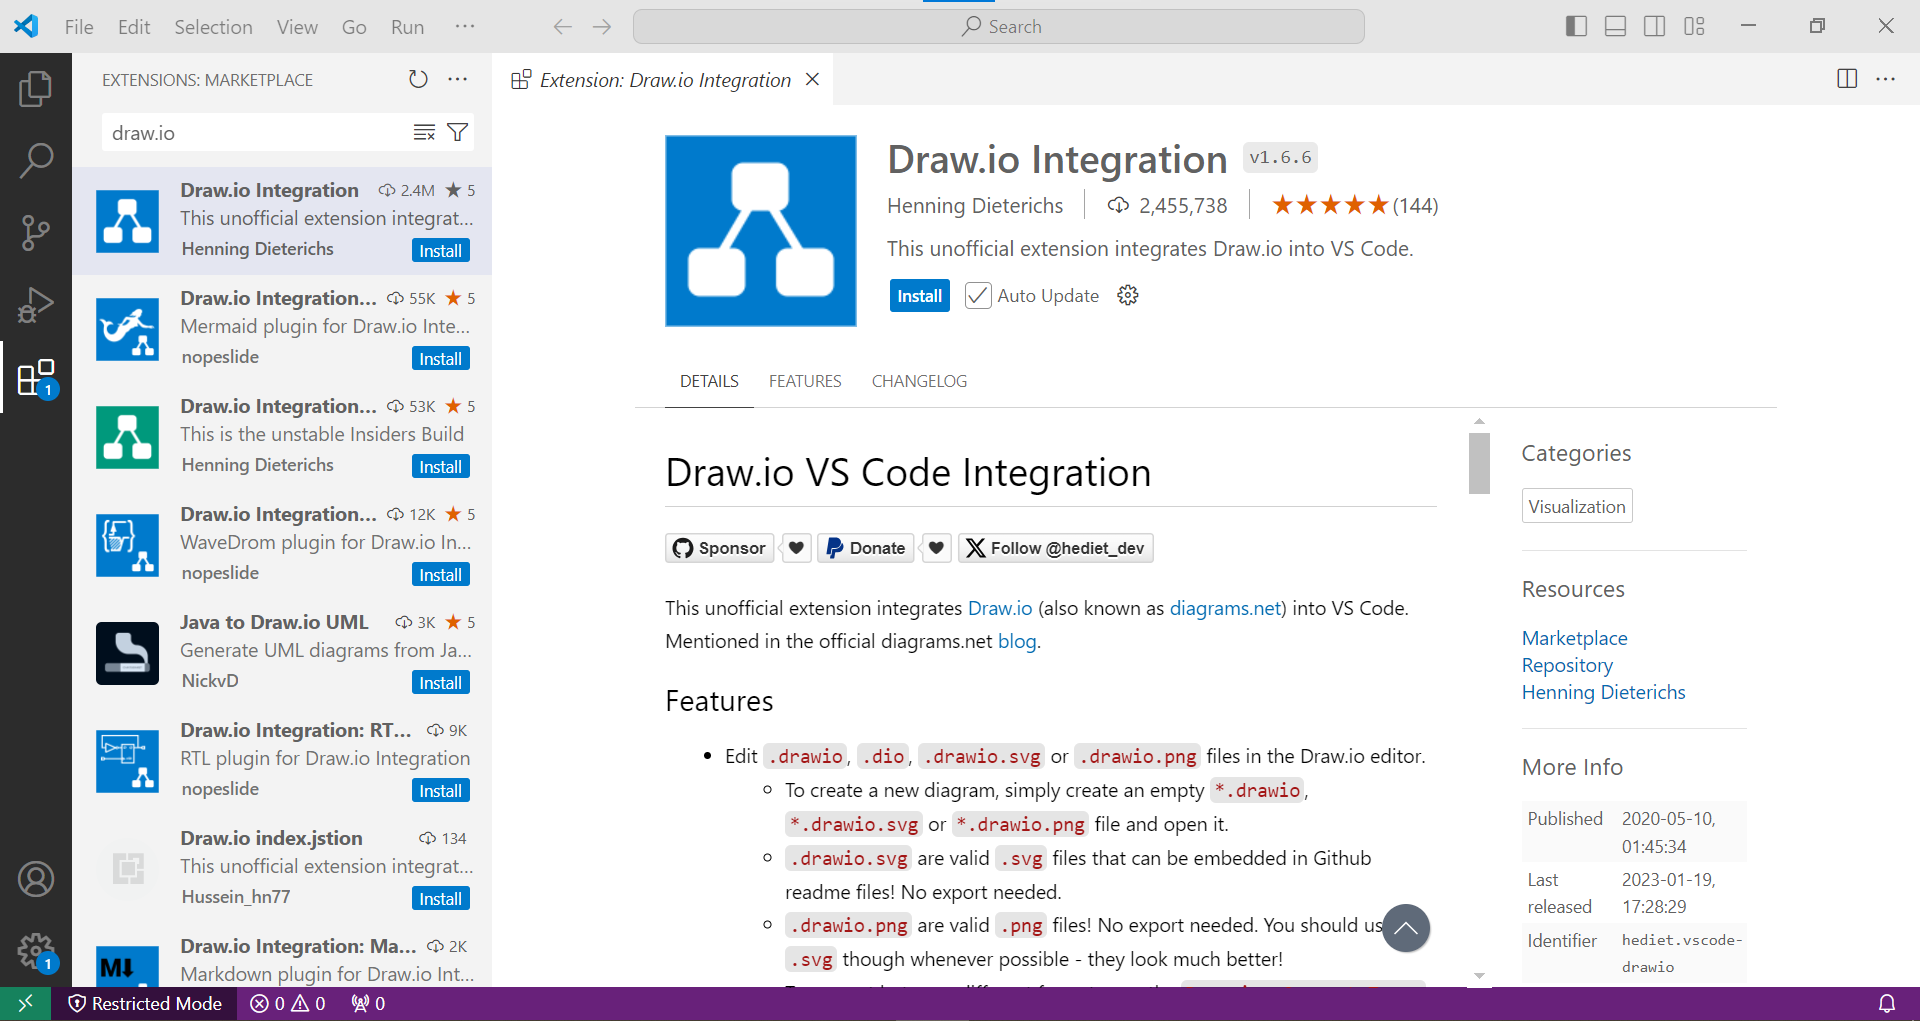Toggle the secondary side bar layout icon
1920x1021 pixels.
coord(1655,26)
